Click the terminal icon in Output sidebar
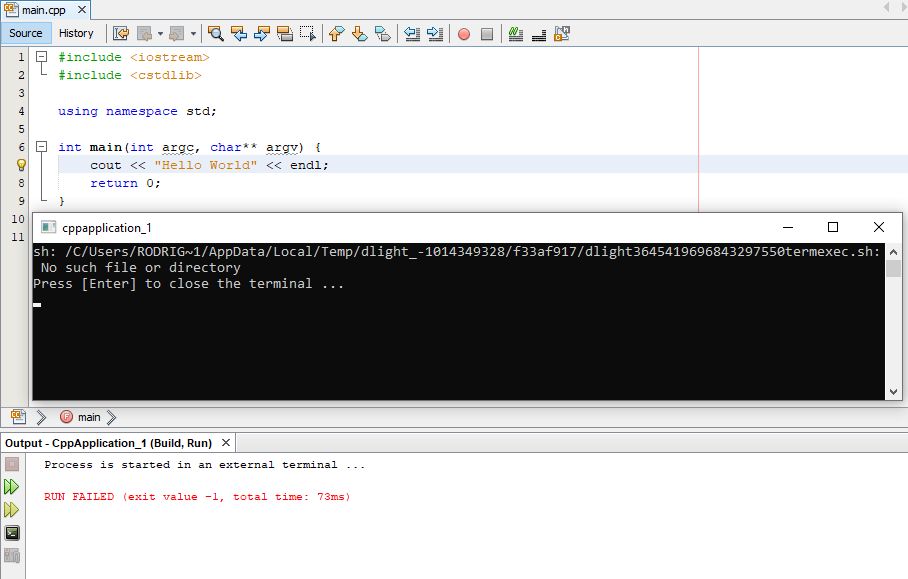This screenshot has width=908, height=579. [12, 533]
